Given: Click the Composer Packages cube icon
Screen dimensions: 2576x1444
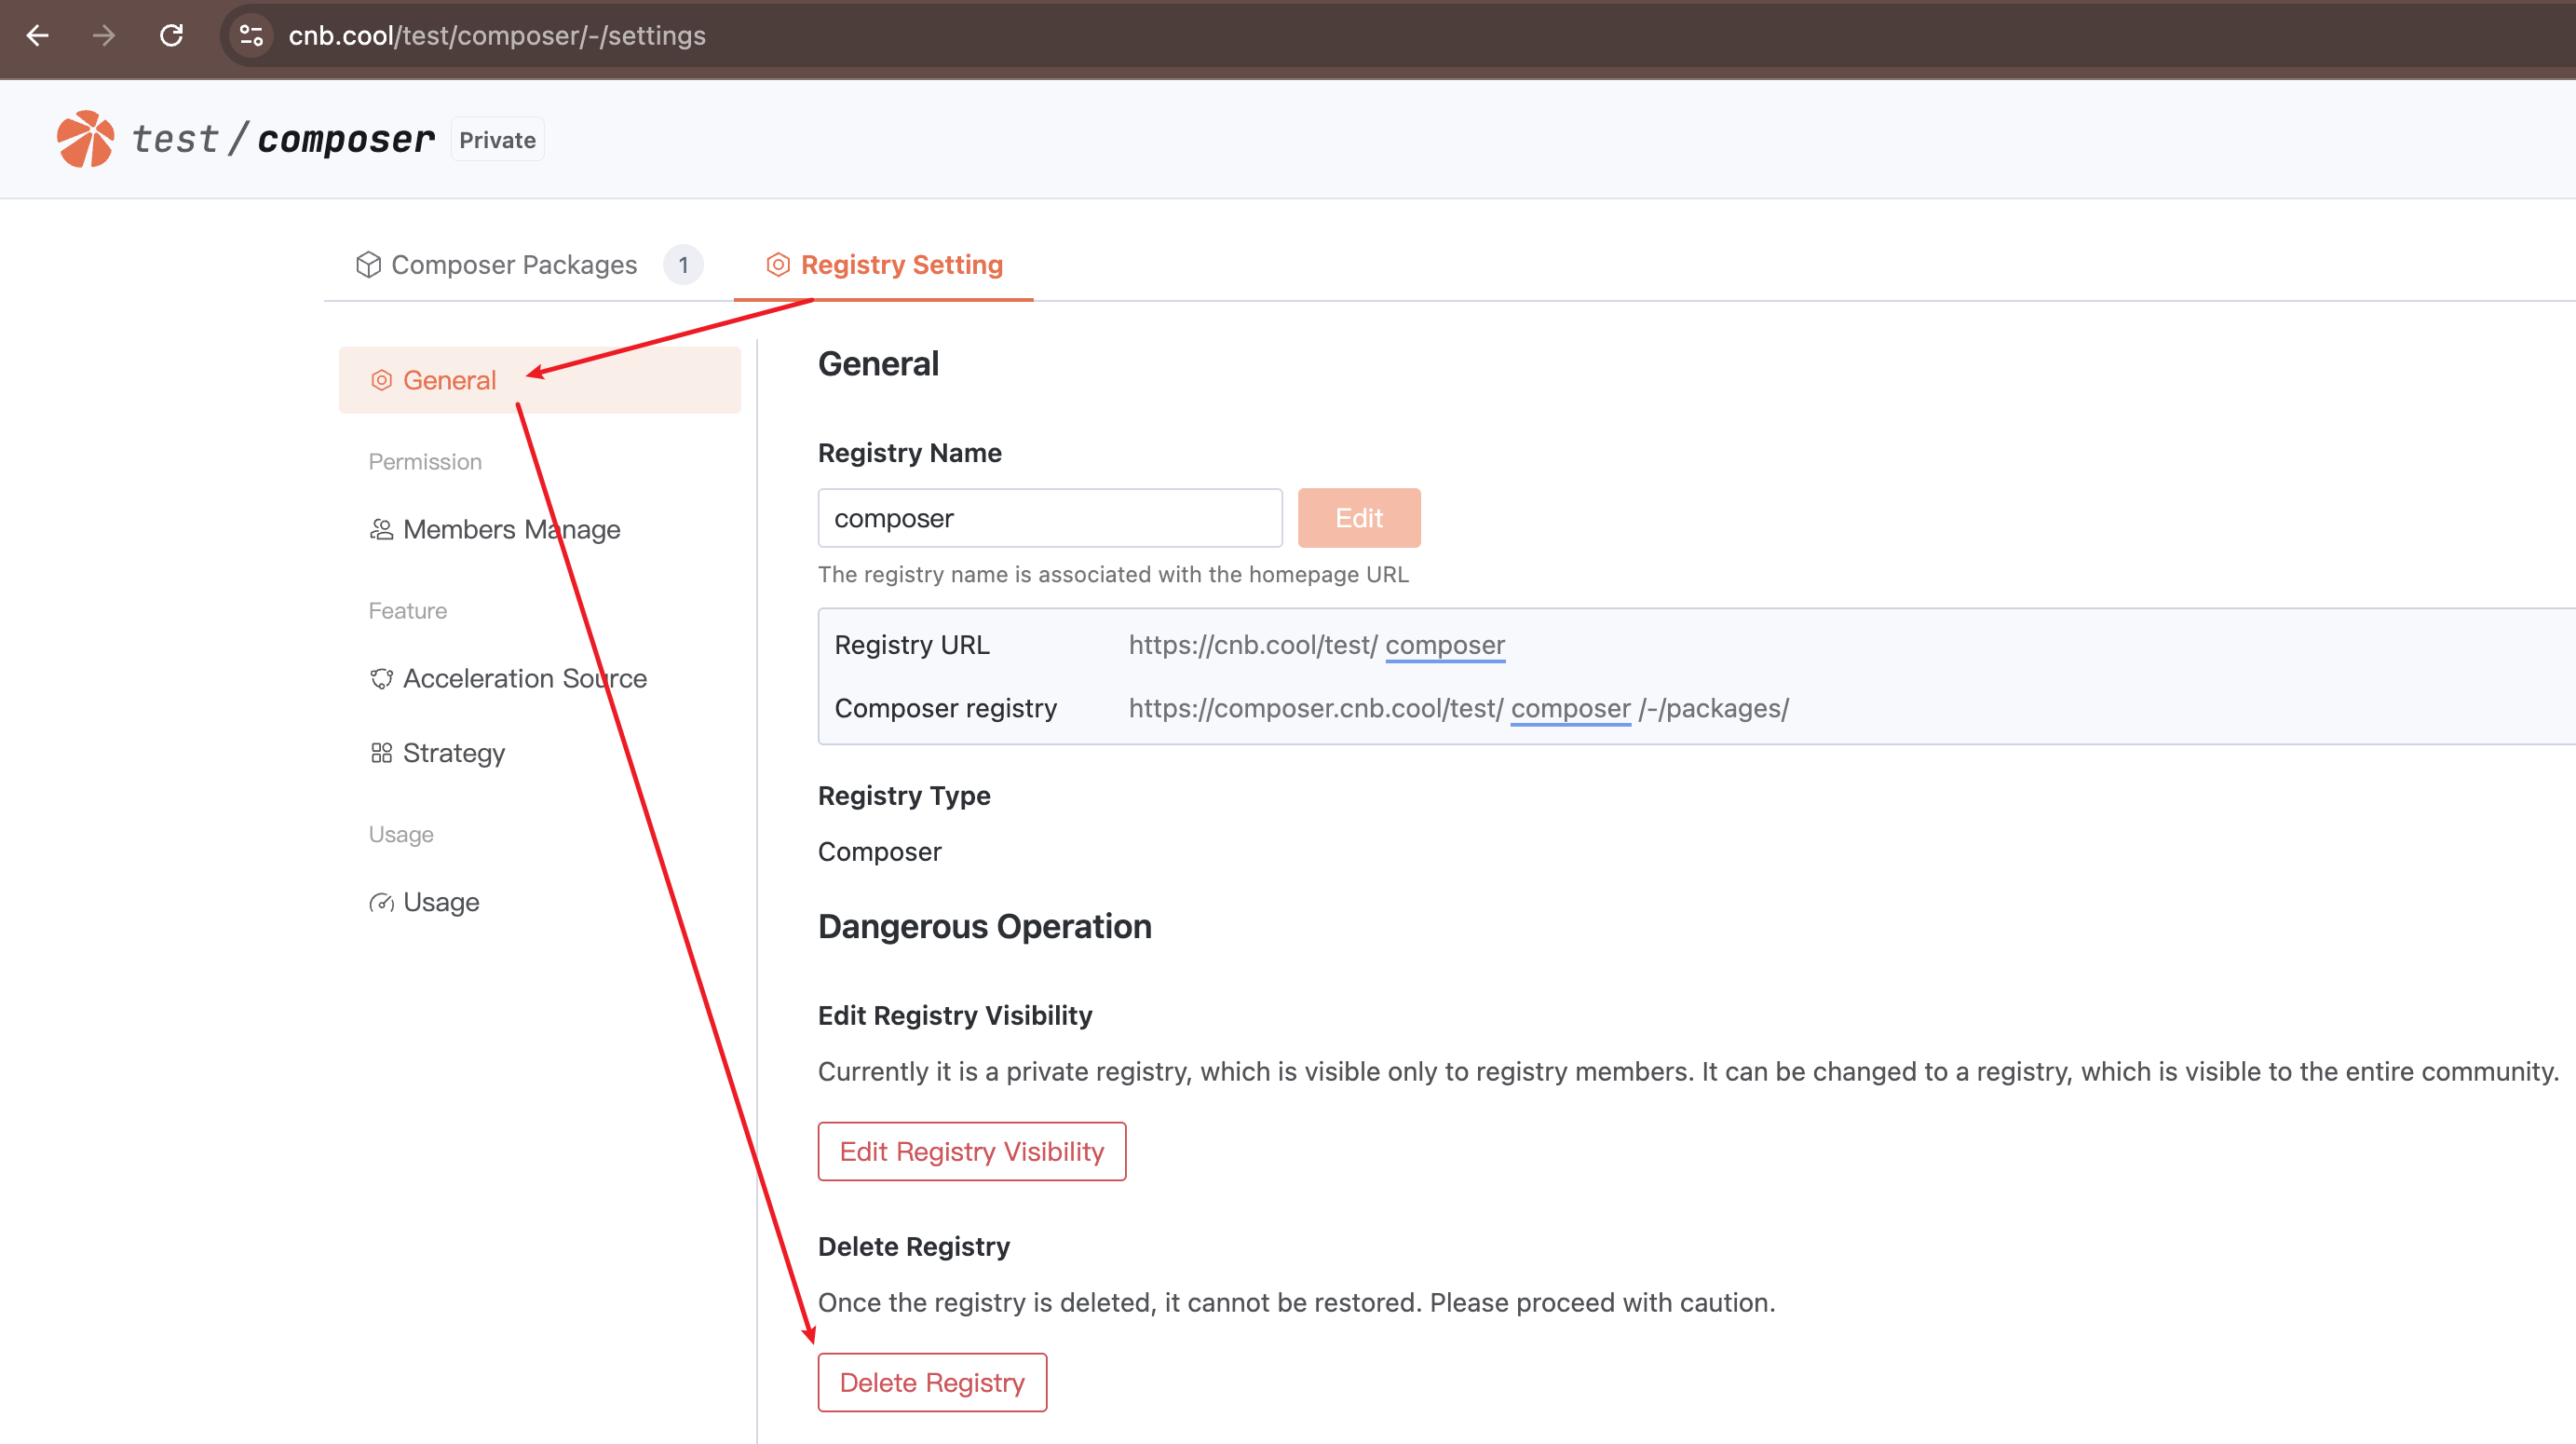Looking at the screenshot, I should tap(368, 265).
